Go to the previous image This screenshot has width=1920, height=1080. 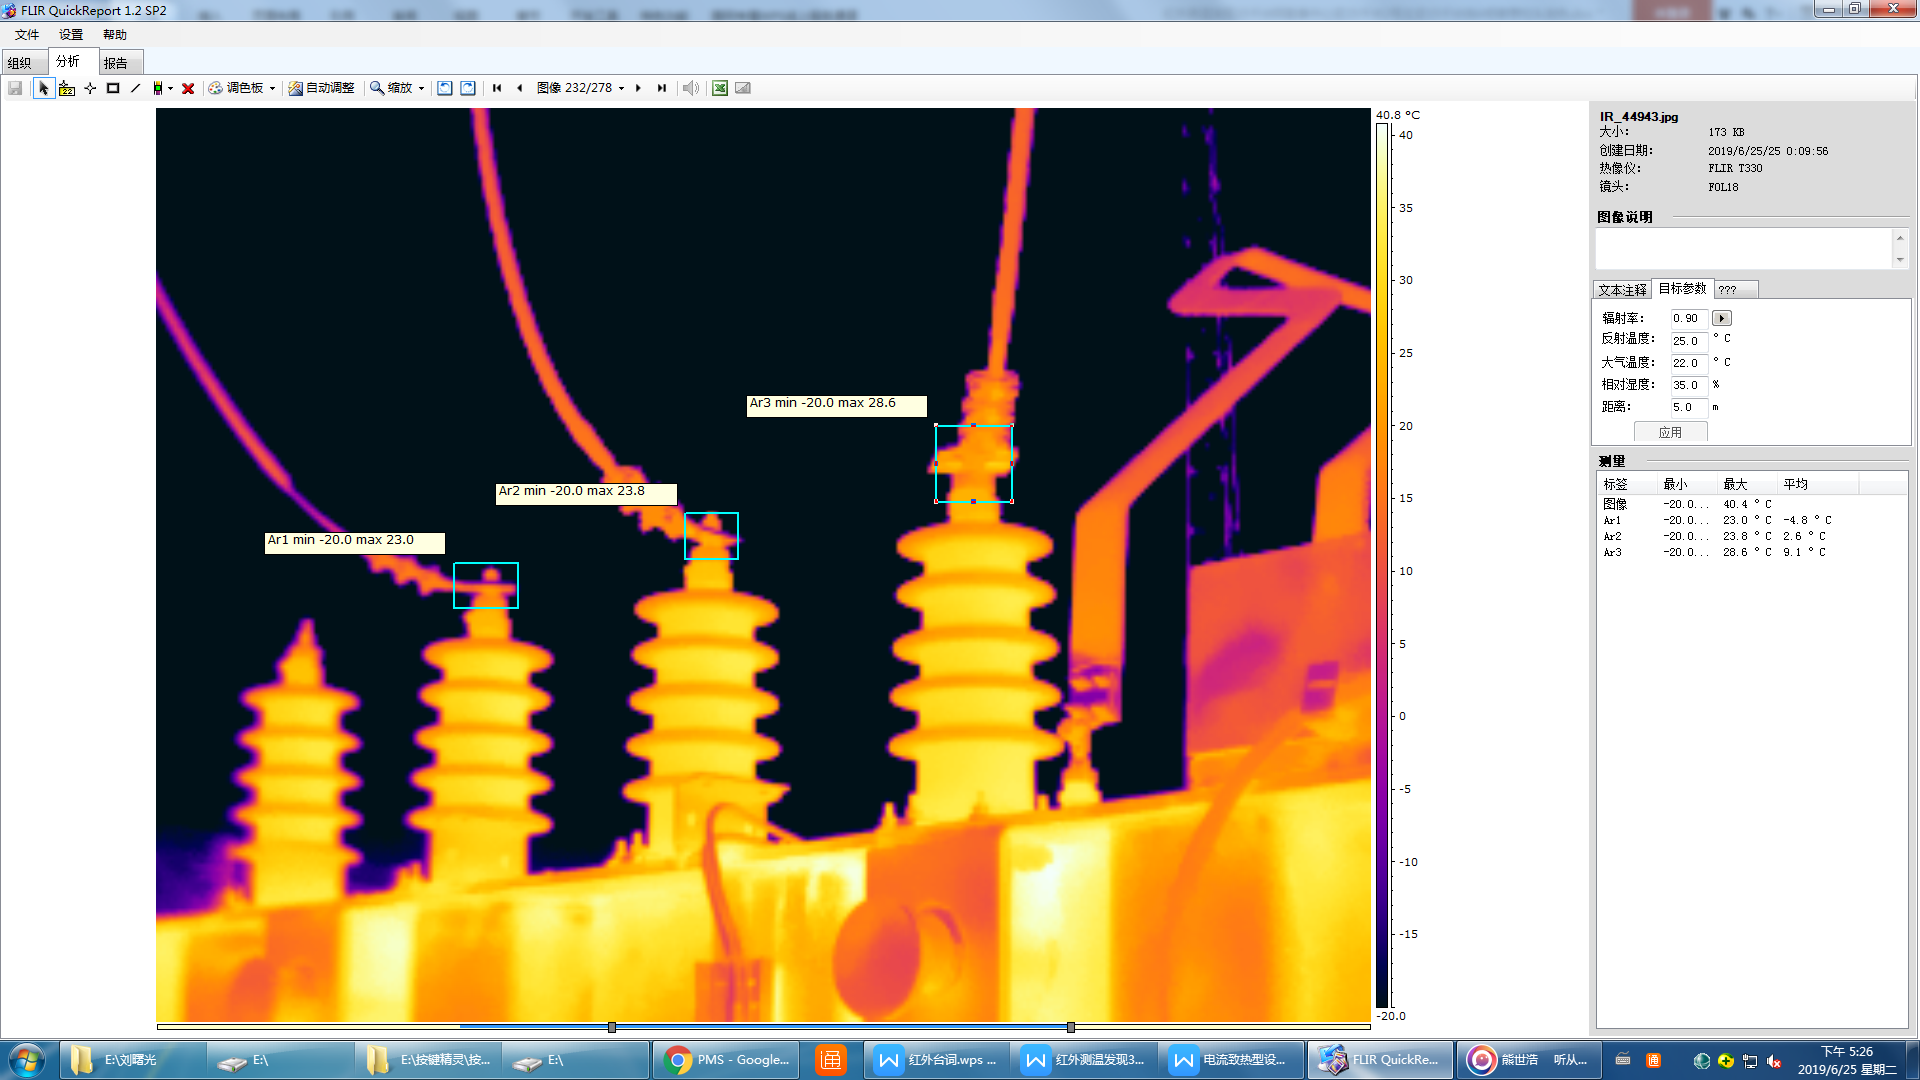point(519,88)
